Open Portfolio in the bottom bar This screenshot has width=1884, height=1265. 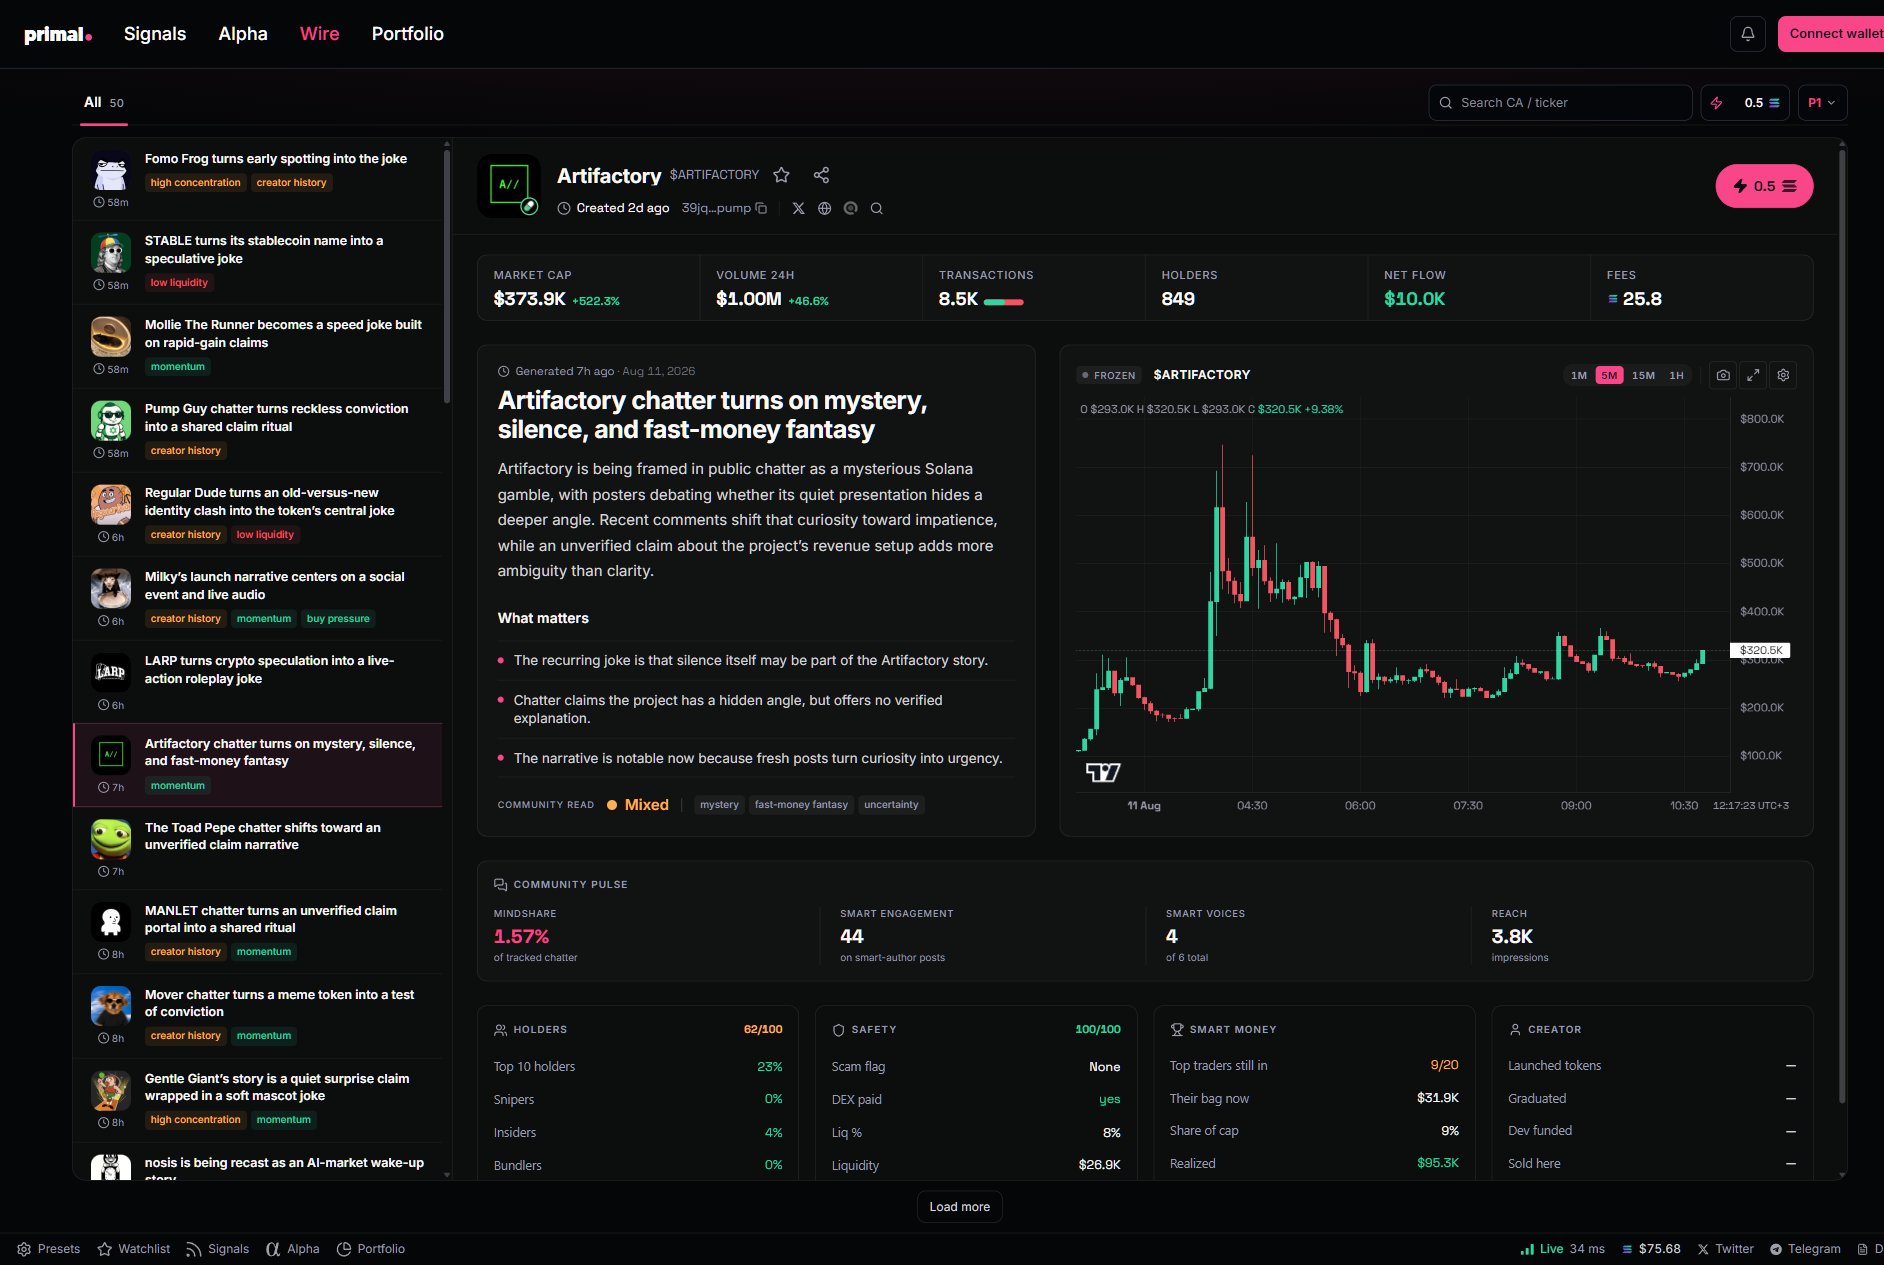coord(371,1249)
